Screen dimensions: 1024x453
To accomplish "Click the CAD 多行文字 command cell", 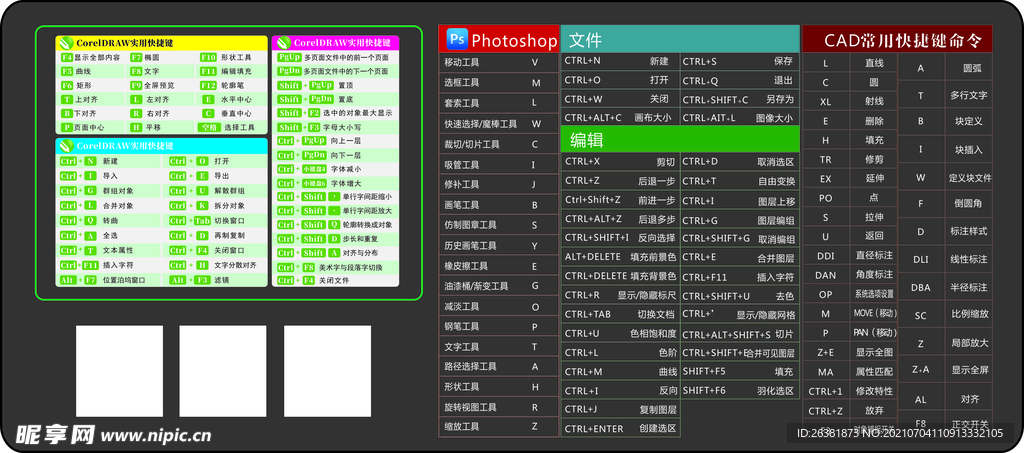I will (x=968, y=95).
